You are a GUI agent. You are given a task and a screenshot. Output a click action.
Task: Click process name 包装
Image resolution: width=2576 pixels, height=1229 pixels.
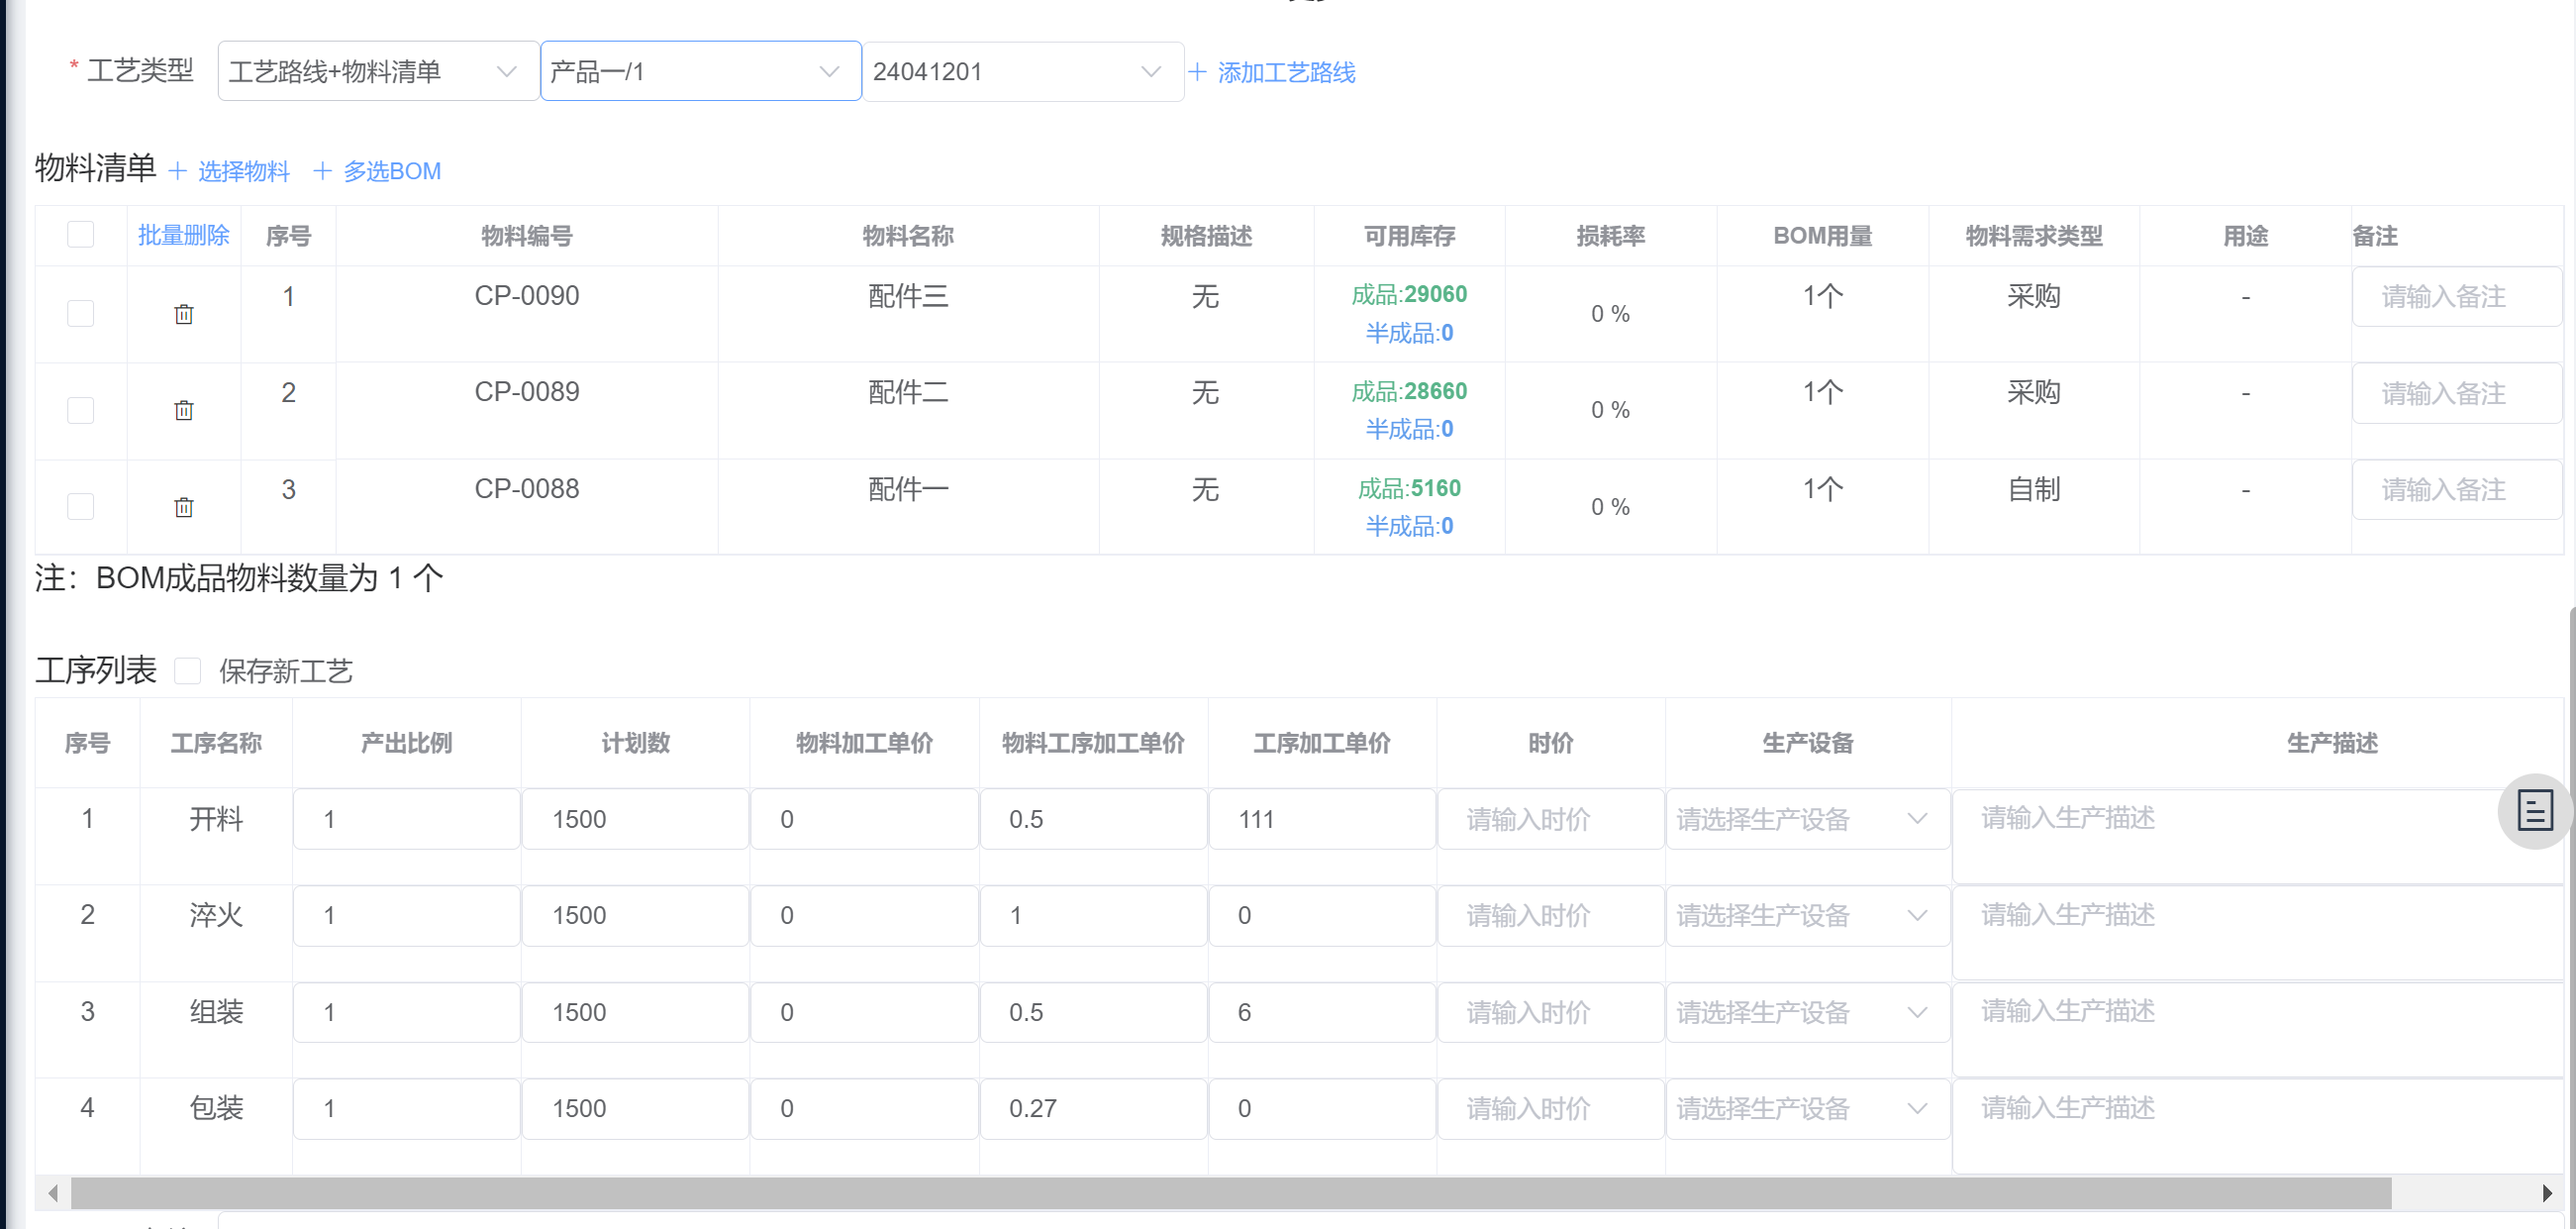point(216,1108)
